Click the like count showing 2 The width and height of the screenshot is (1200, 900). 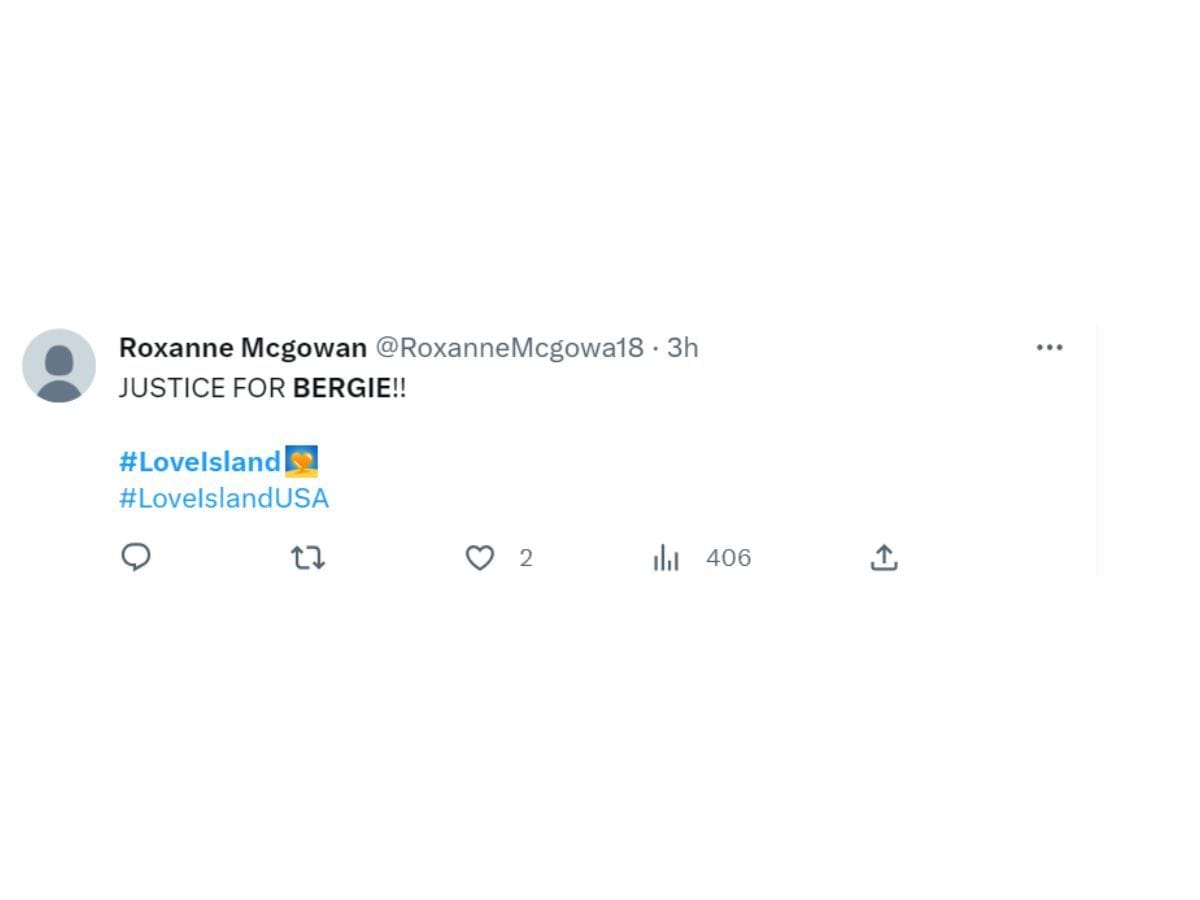point(525,558)
